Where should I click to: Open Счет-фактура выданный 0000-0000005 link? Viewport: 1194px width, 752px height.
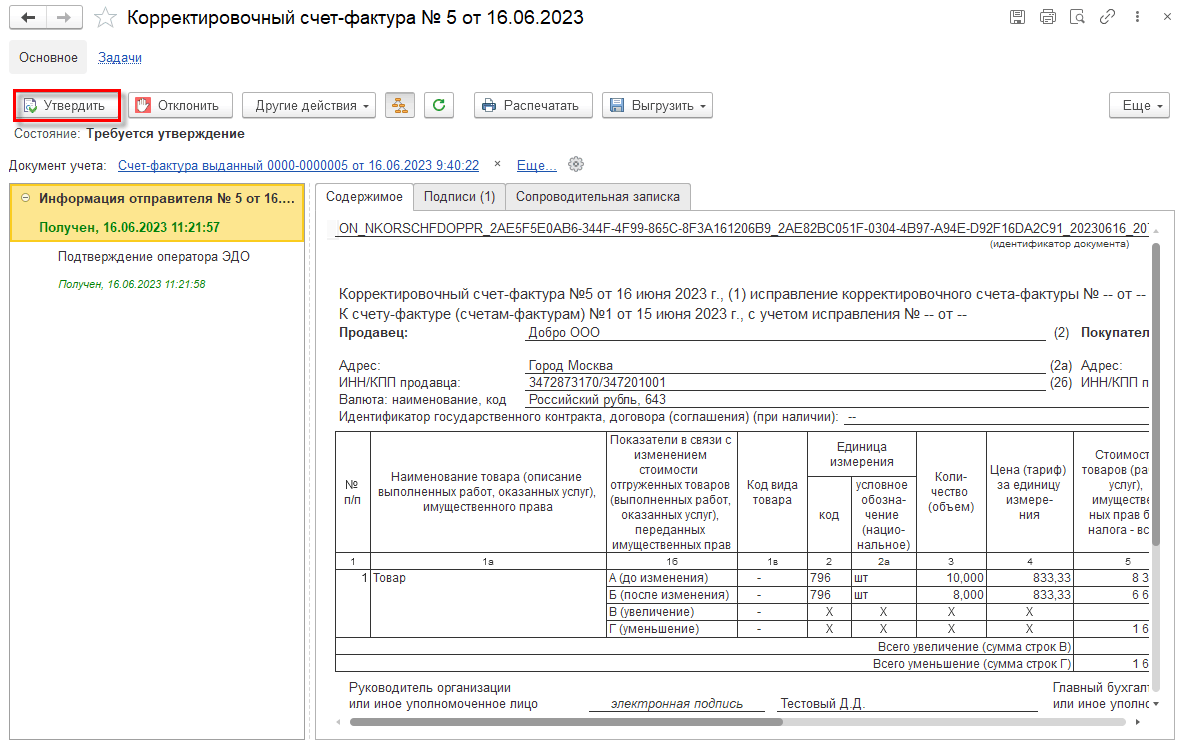(298, 165)
